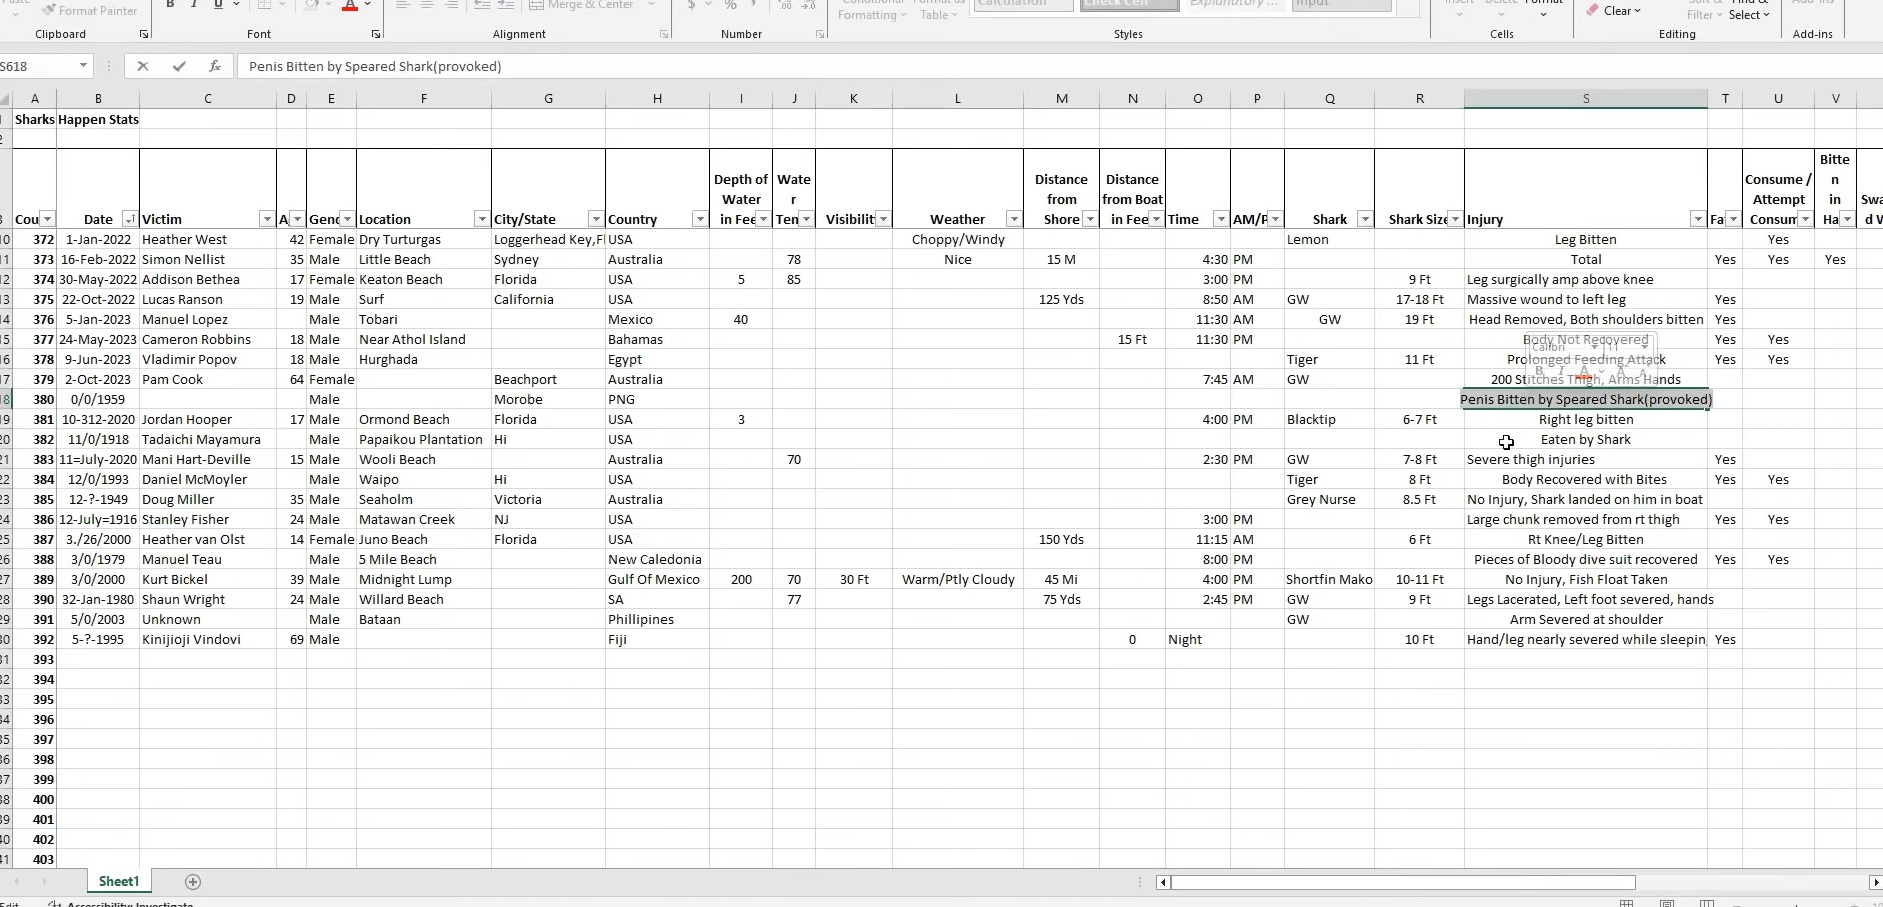Open the City/State column filter dropdown

pyautogui.click(x=595, y=219)
